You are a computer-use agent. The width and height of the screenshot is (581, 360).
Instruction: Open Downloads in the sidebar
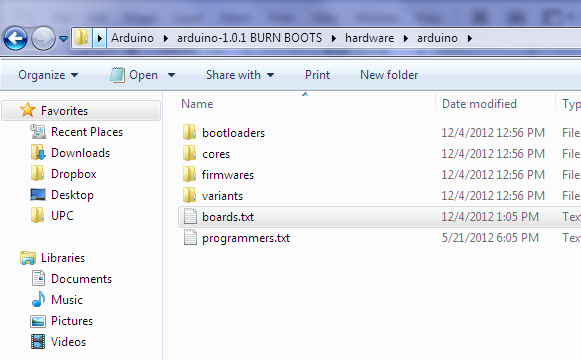coord(80,153)
